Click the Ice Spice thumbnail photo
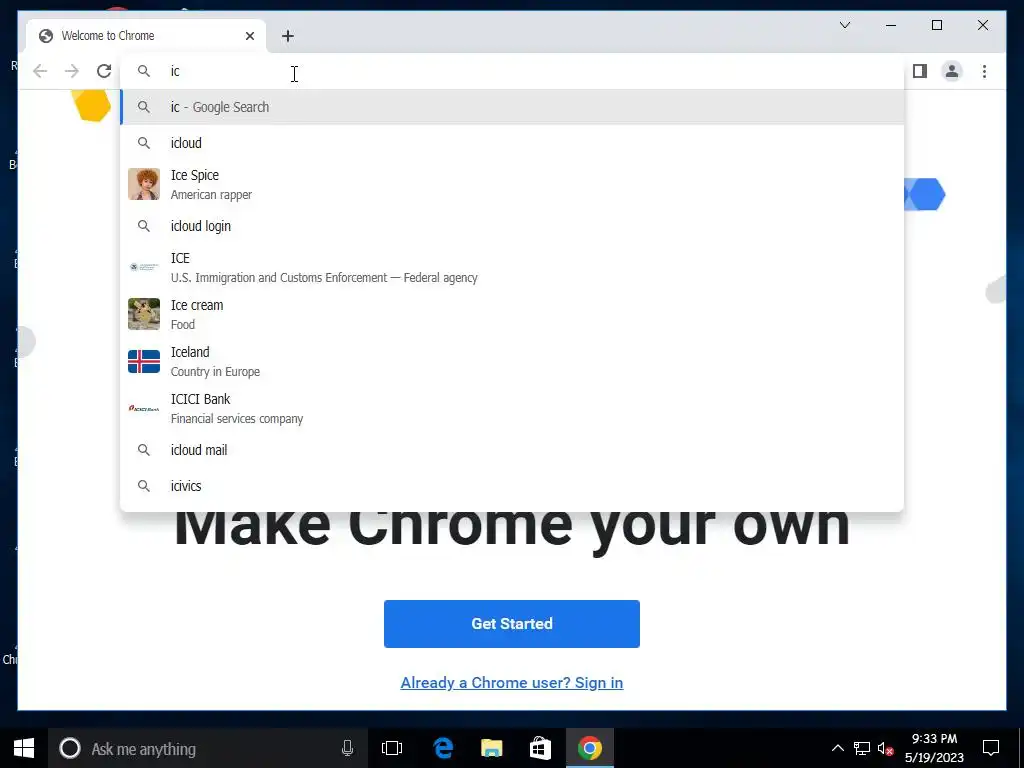Viewport: 1024px width, 768px height. pyautogui.click(x=144, y=184)
